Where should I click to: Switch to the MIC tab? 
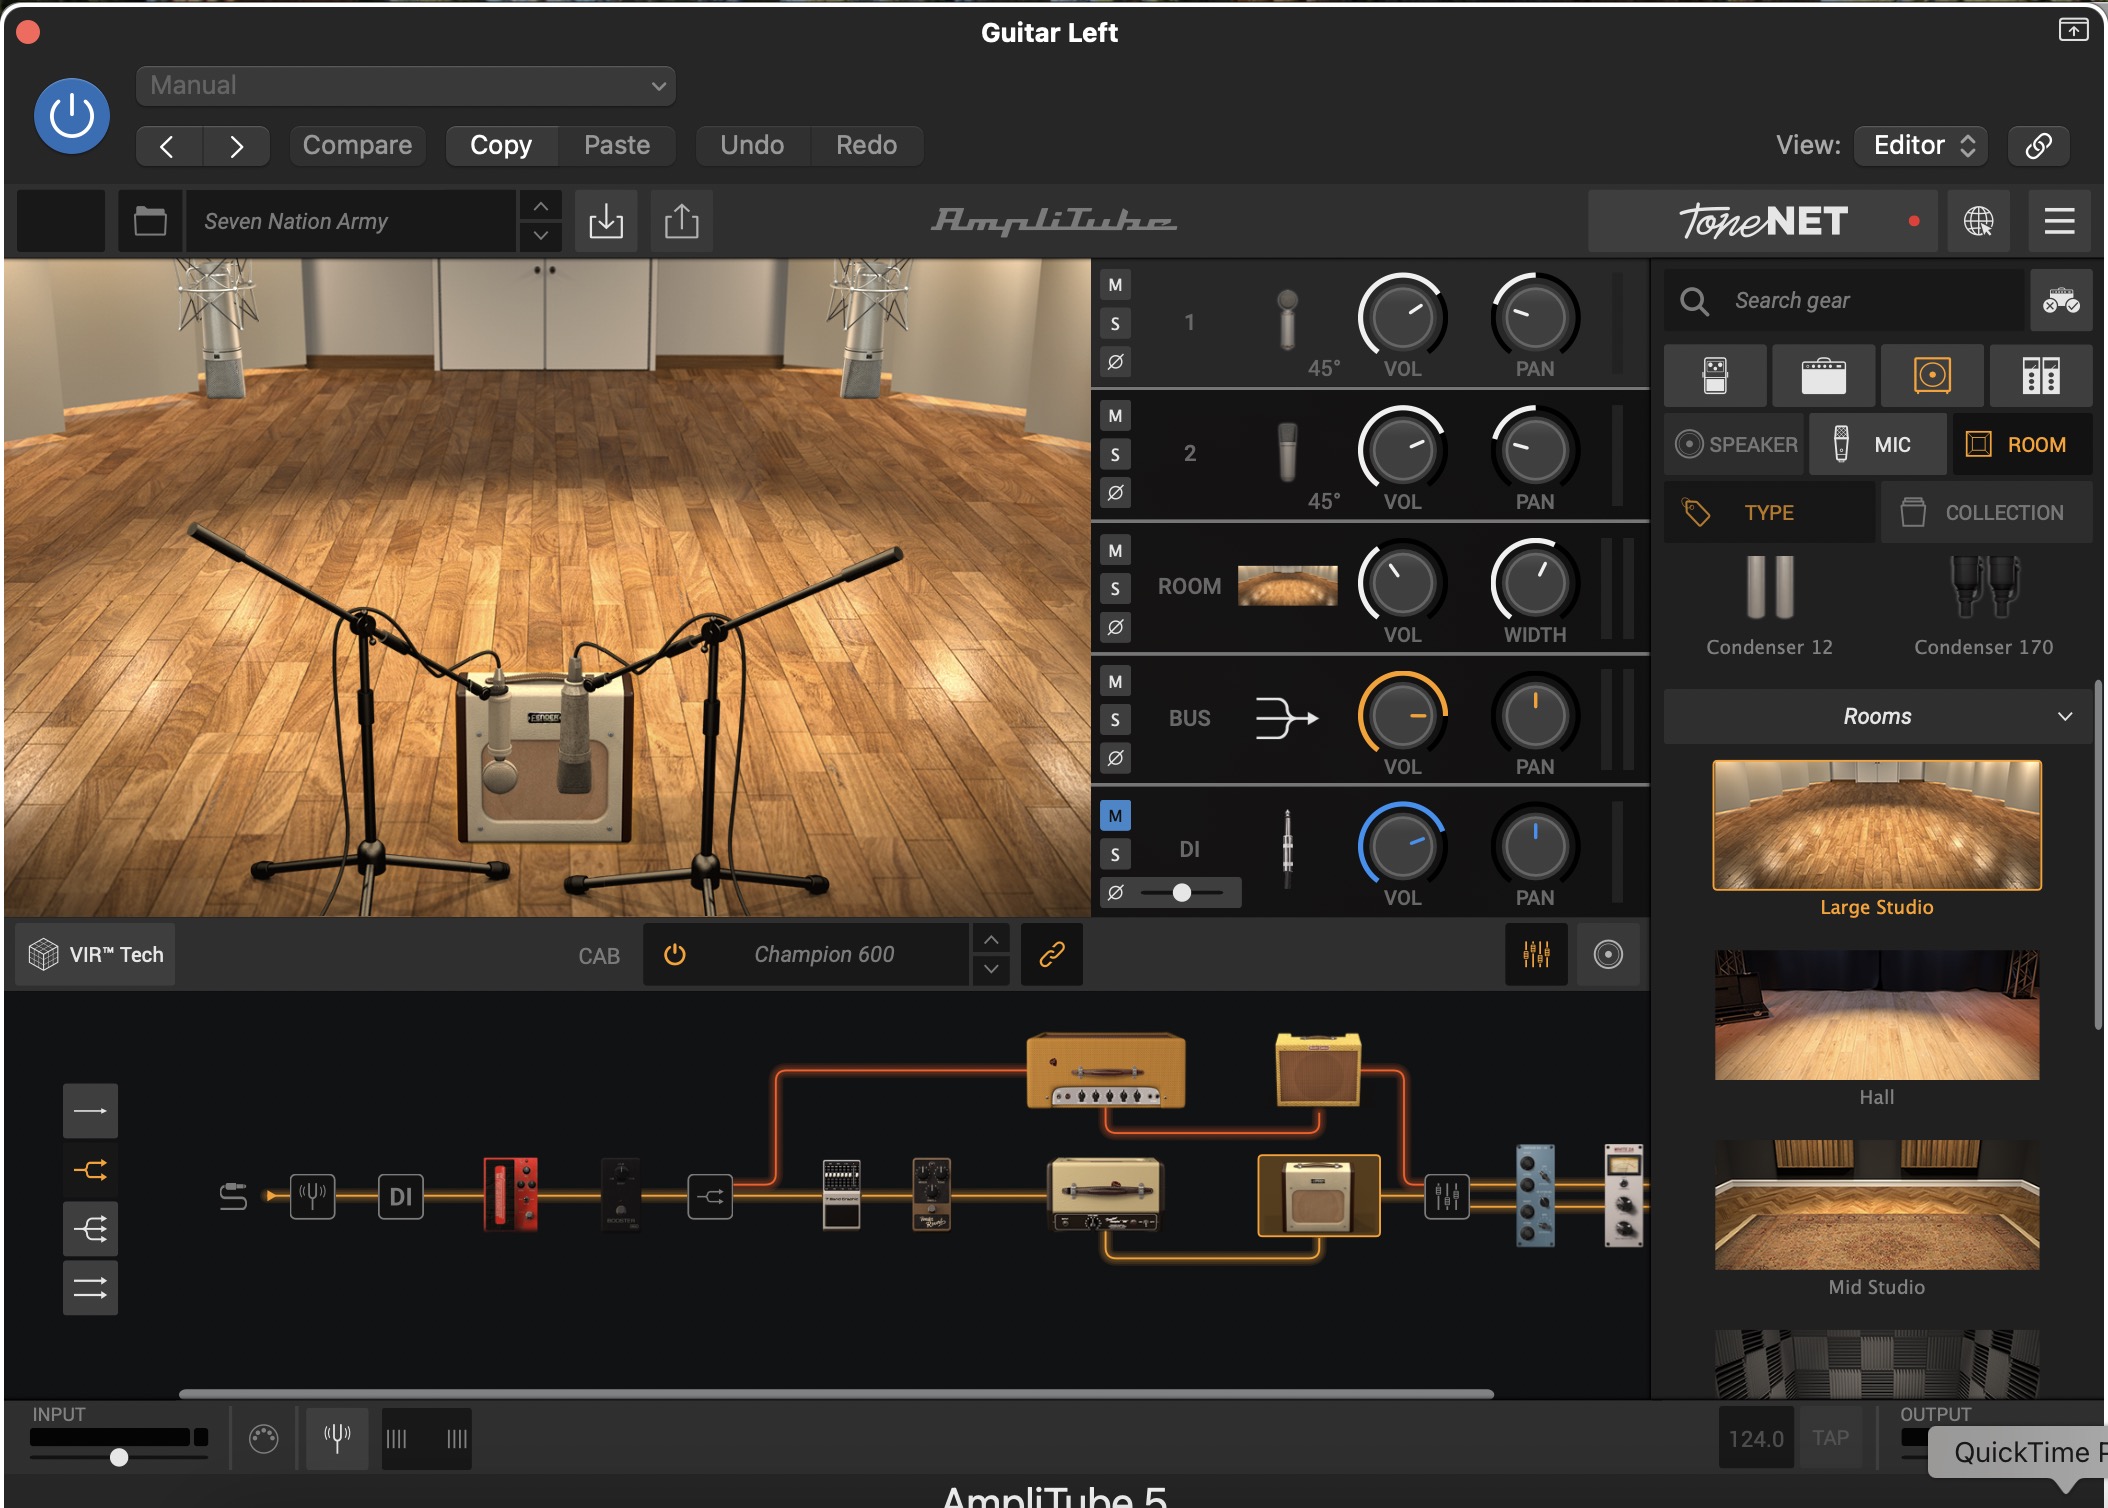point(1877,445)
